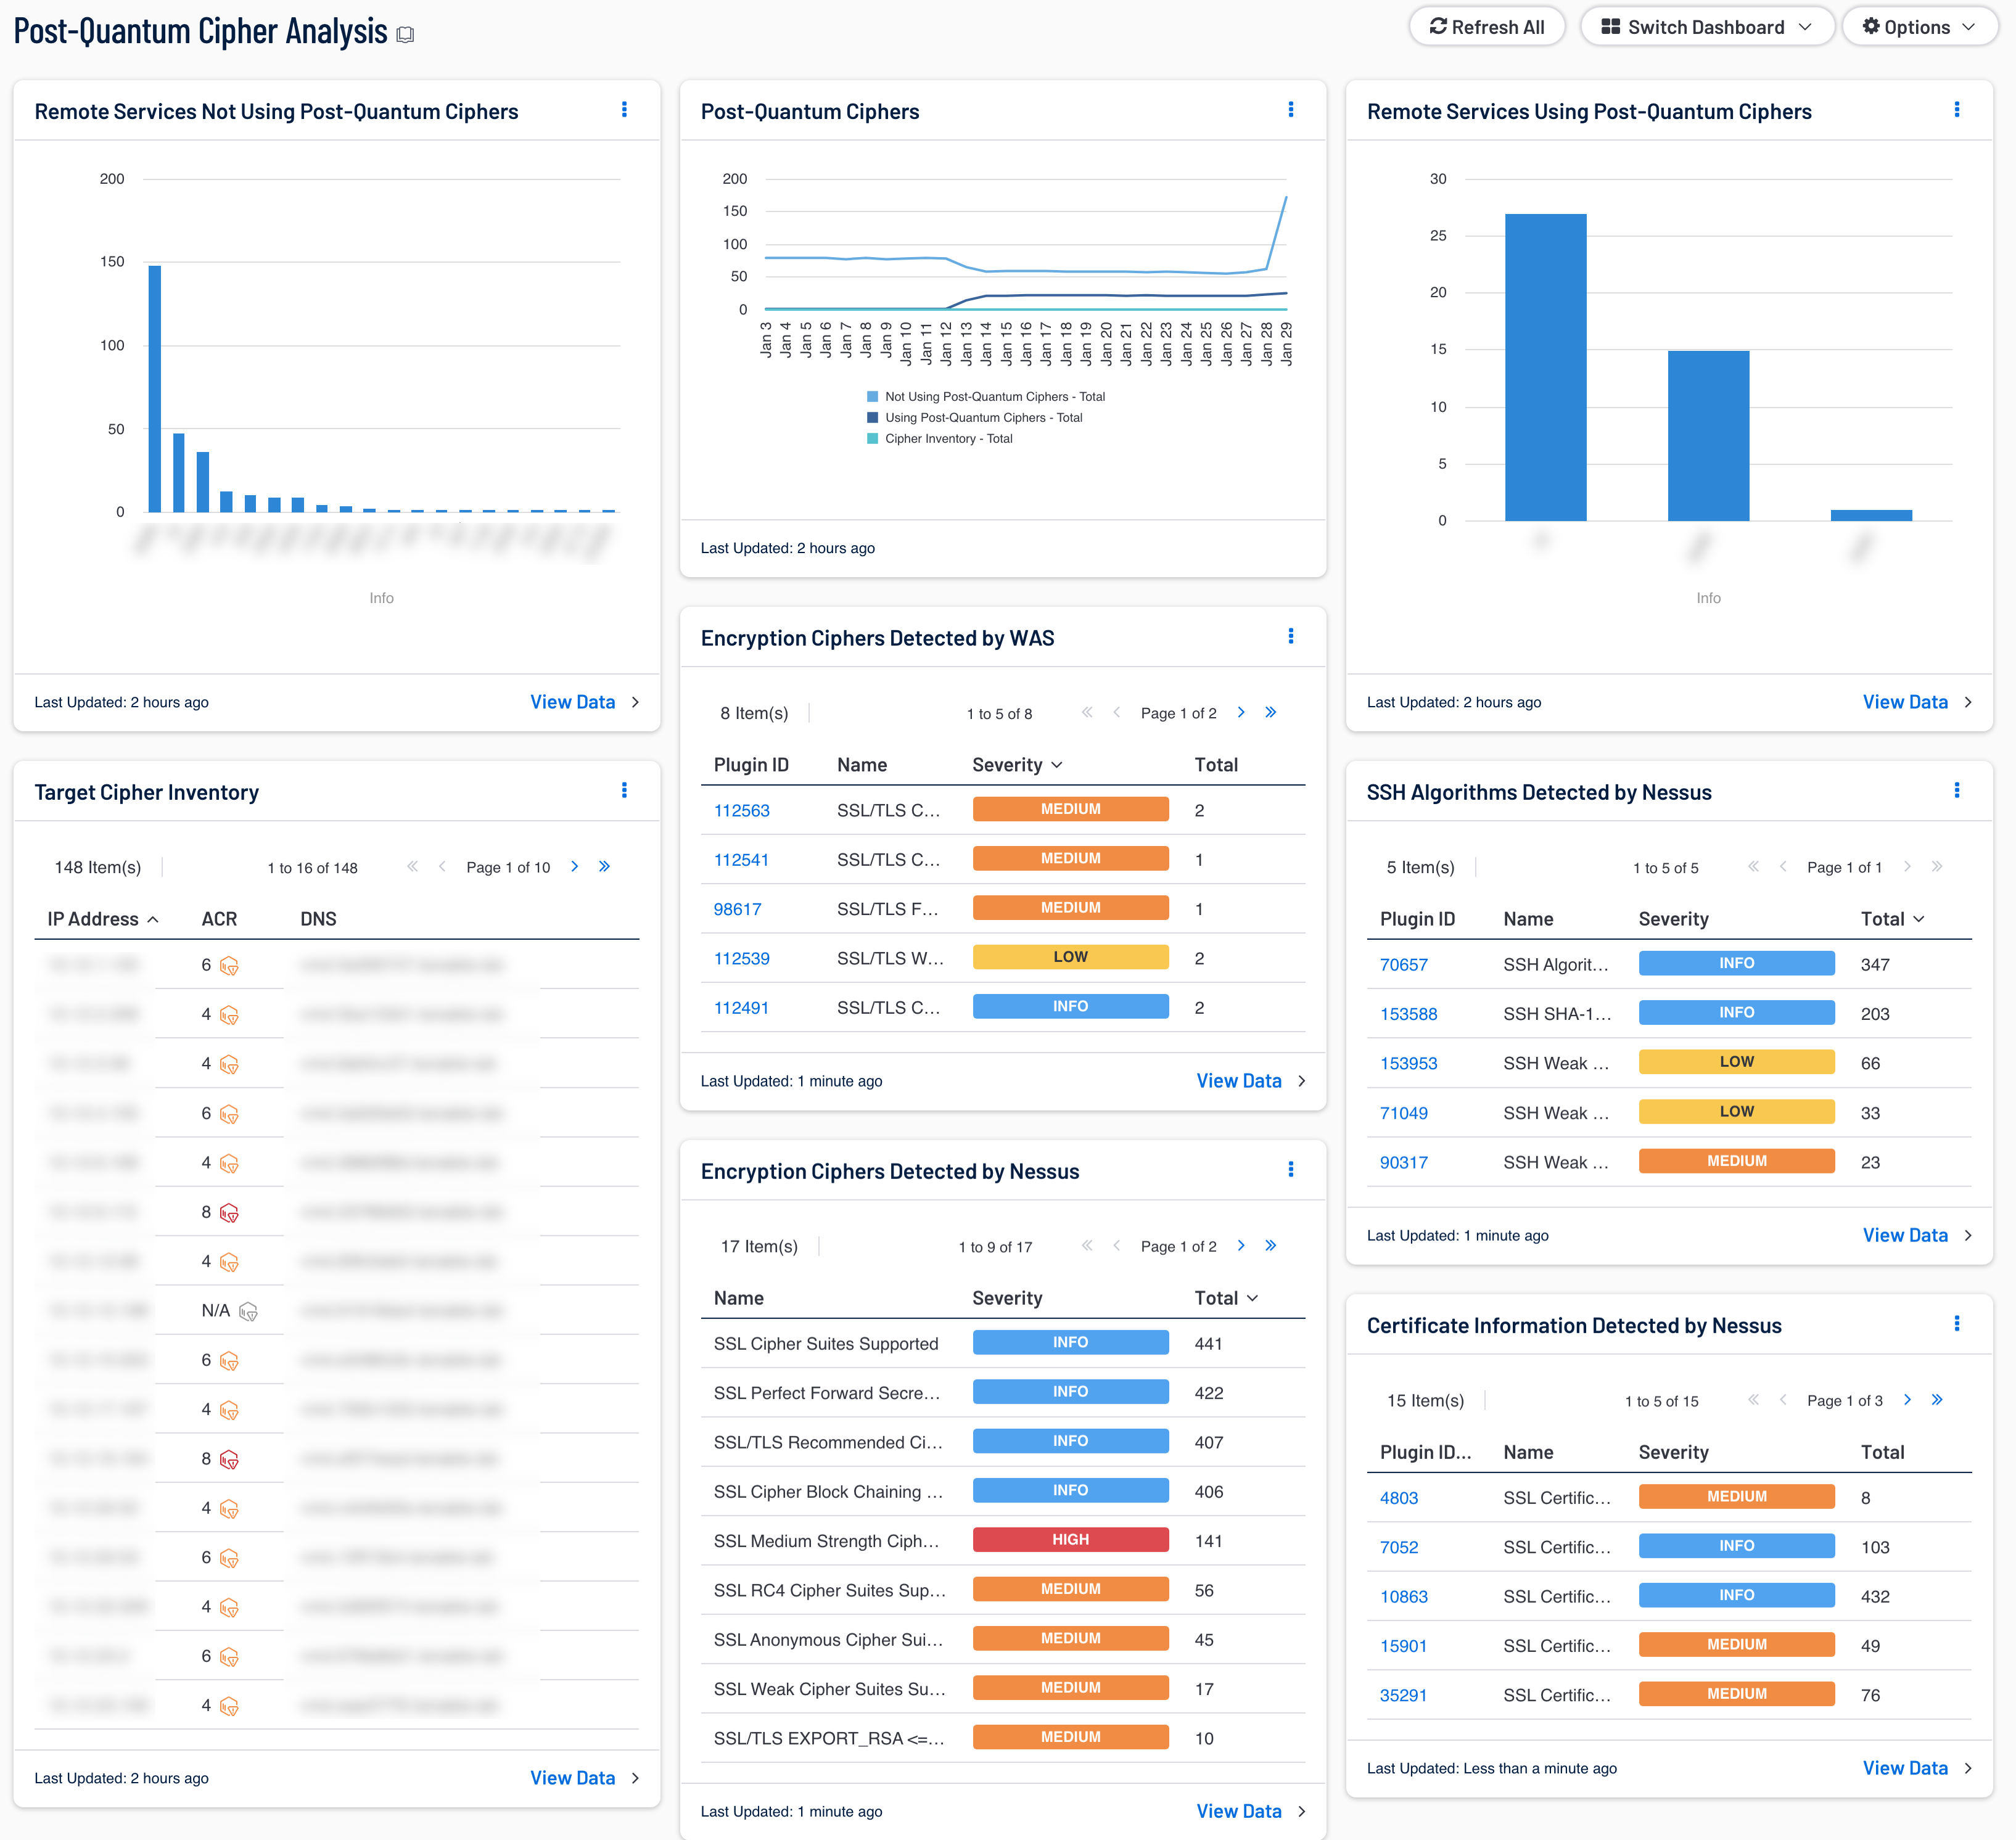2016x1840 pixels.
Task: Expand the Switch Dashboard dropdown
Action: 1706,27
